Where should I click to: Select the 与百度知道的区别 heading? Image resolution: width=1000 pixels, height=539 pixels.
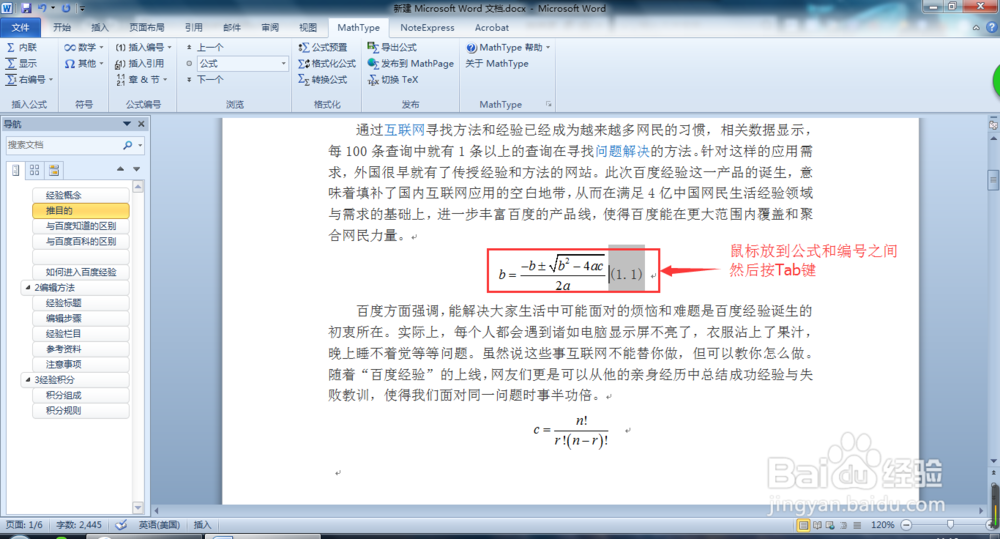pos(80,226)
